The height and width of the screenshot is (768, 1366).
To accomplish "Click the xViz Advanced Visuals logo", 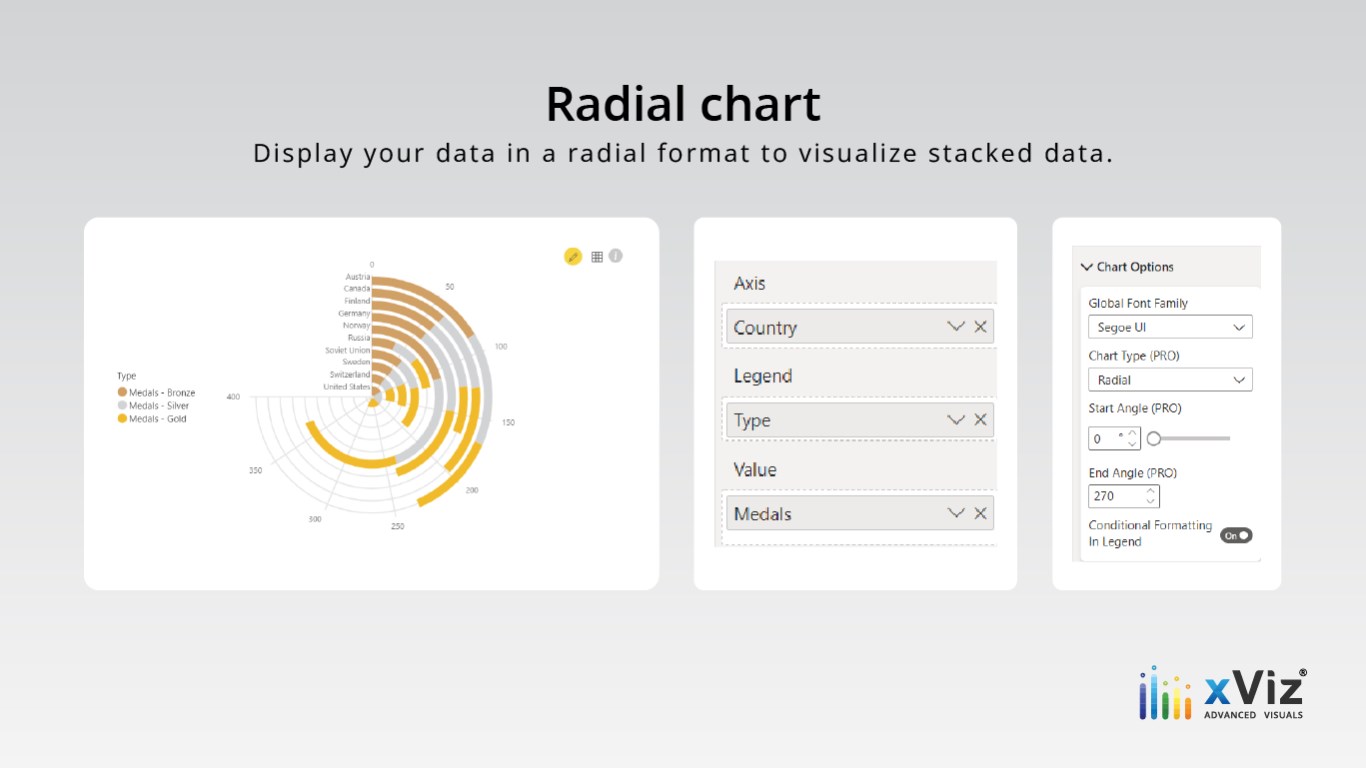I will (x=1222, y=693).
